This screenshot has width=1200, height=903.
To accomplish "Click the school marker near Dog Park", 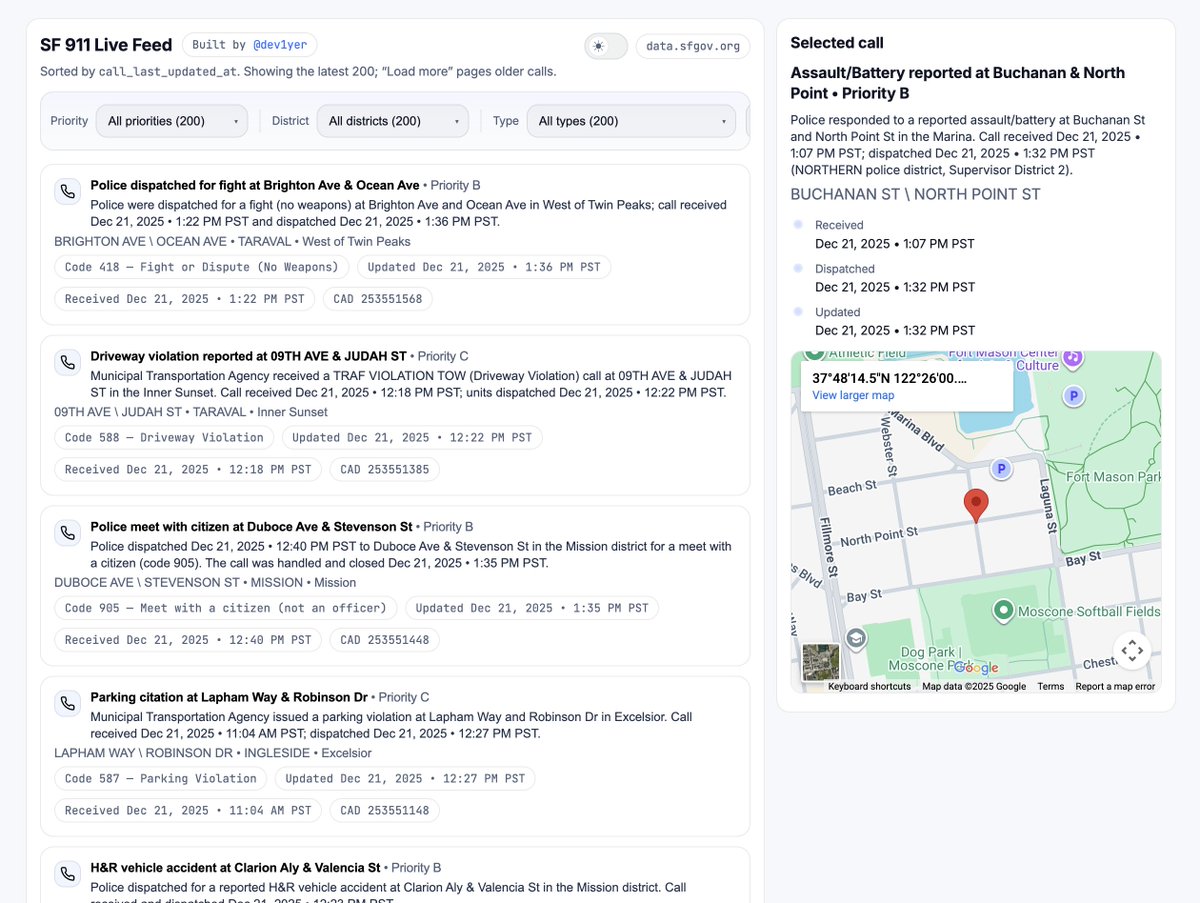I will [855, 637].
